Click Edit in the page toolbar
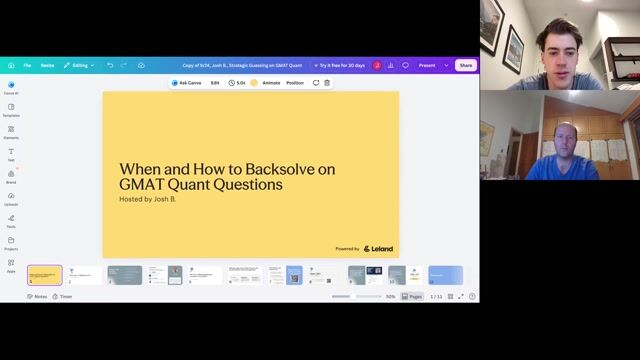Screen dimensions: 640x360 (215, 83)
